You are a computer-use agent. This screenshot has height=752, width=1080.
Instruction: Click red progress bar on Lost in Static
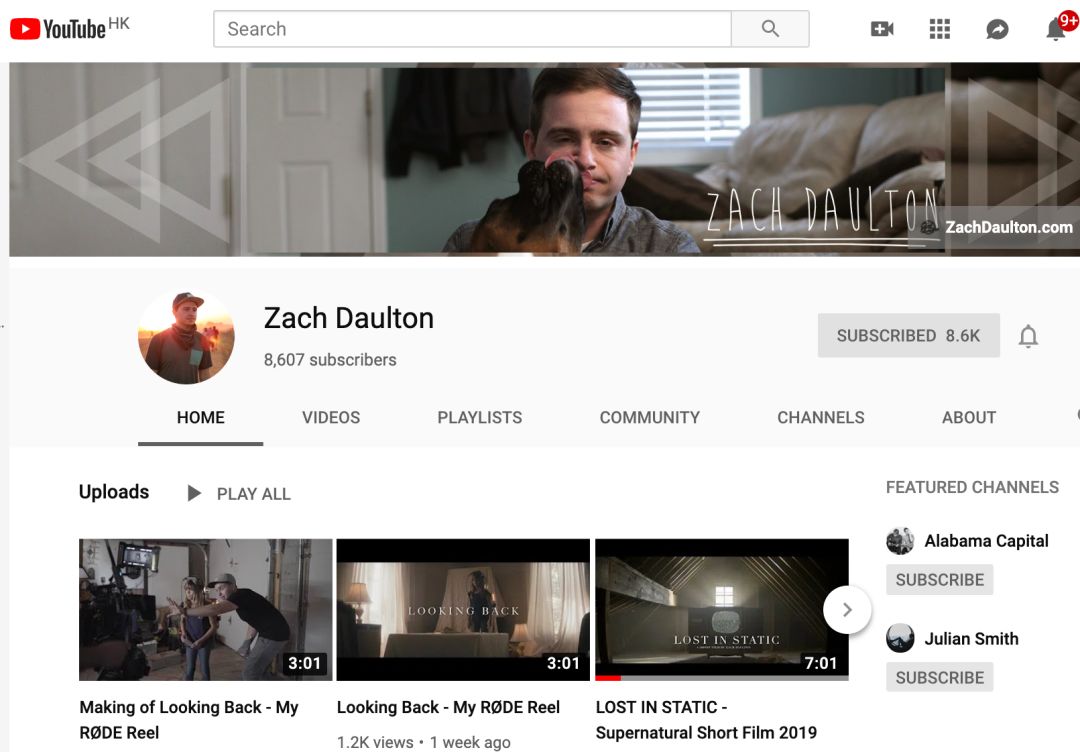click(608, 678)
